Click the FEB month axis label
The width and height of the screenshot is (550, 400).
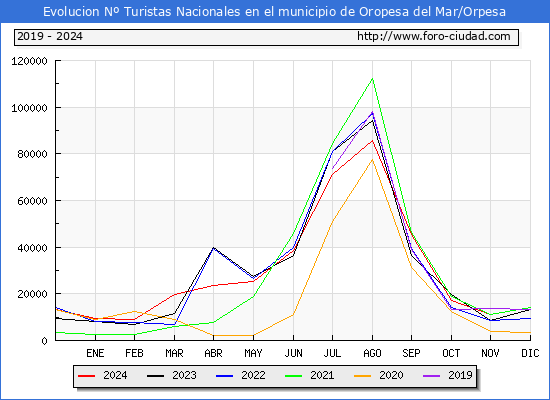134,353
